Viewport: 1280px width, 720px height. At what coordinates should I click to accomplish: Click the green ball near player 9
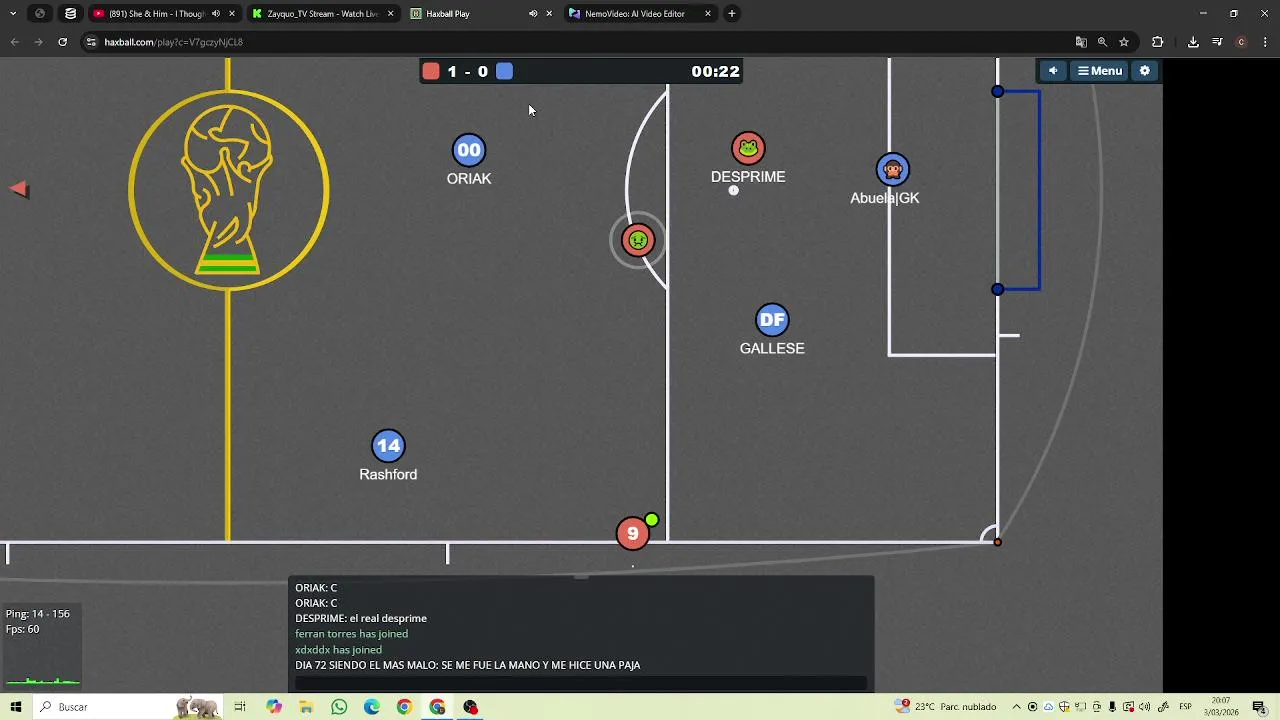652,520
